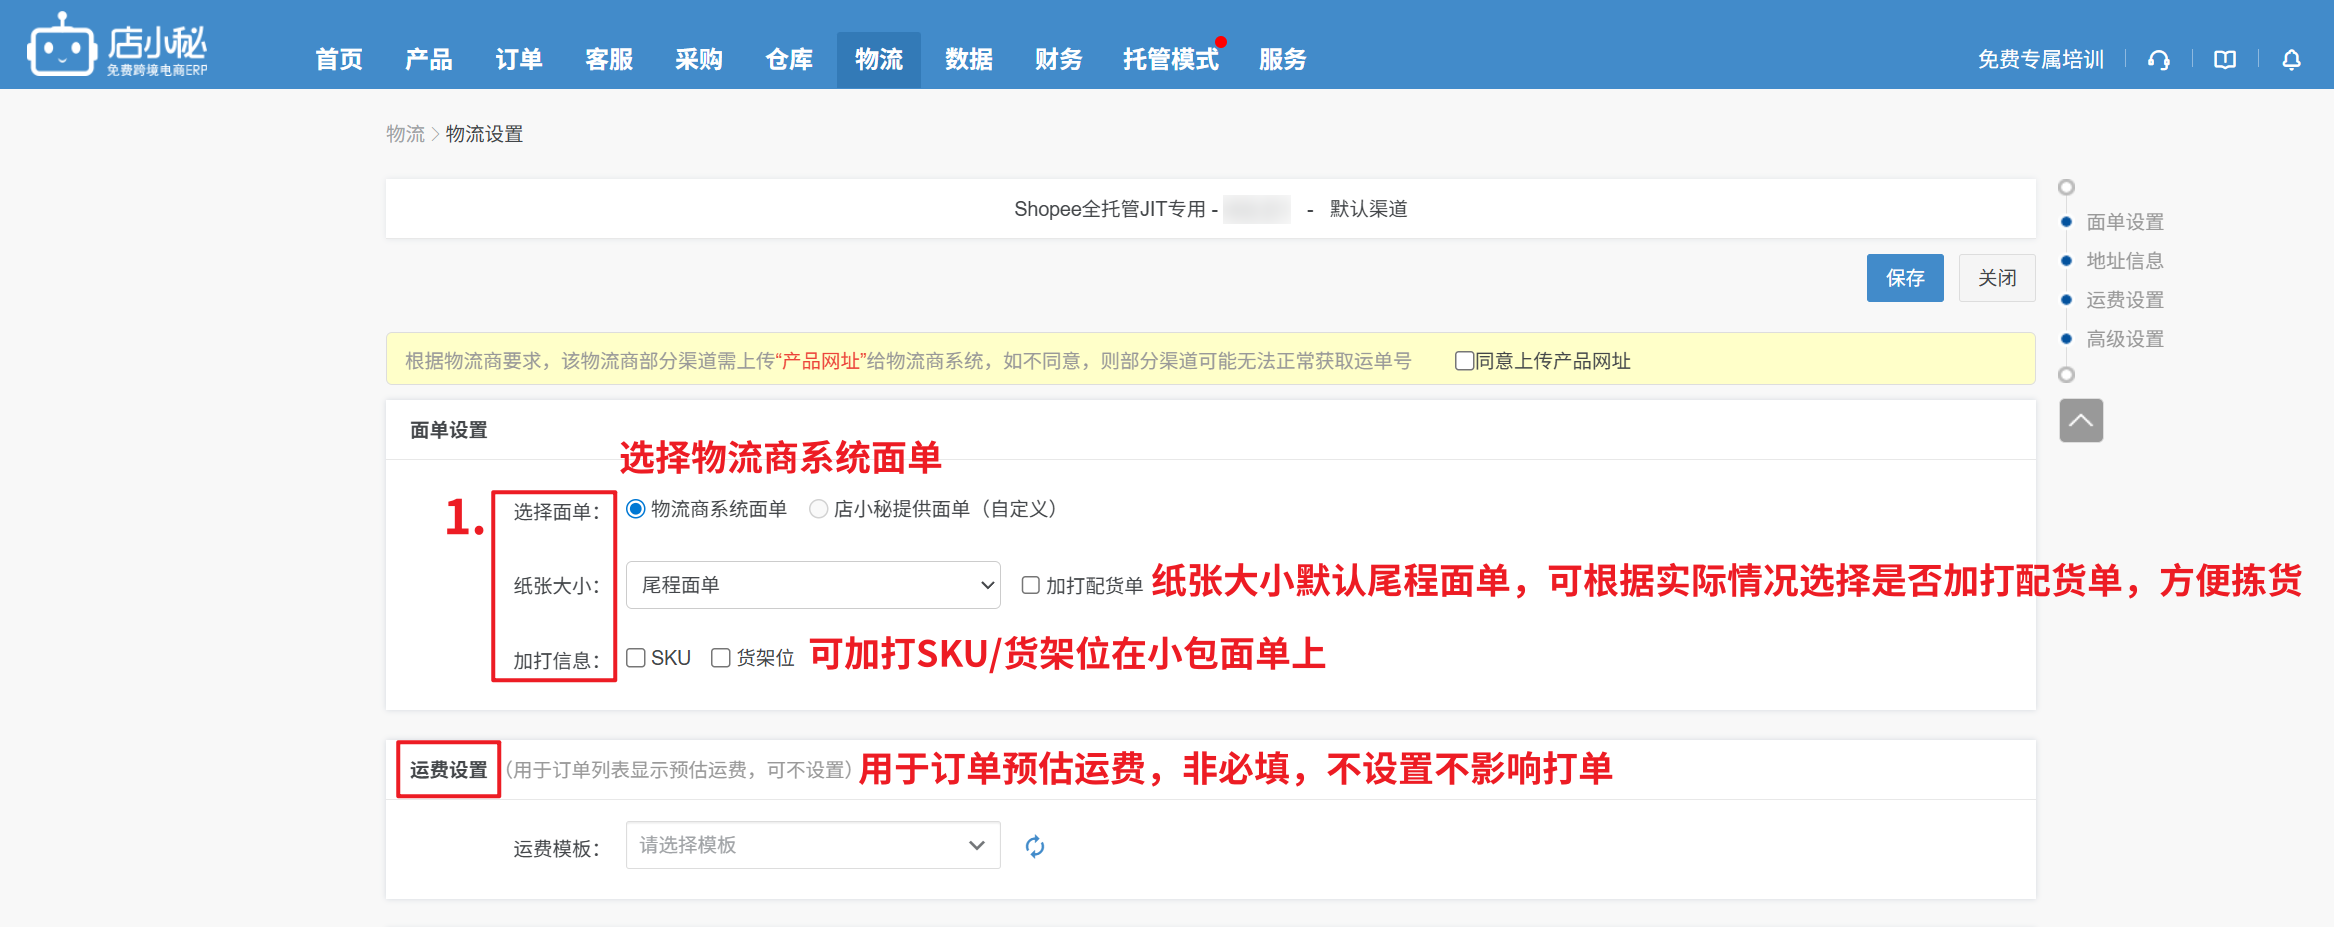Click the scroll-to-top arrow button

[2081, 420]
